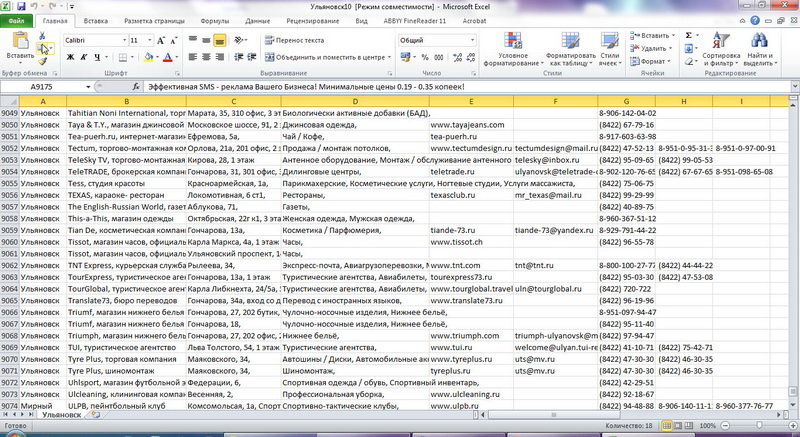Screen dimensions: 800x437
Task: Click the AutoSum sigma icon
Action: tap(688, 35)
